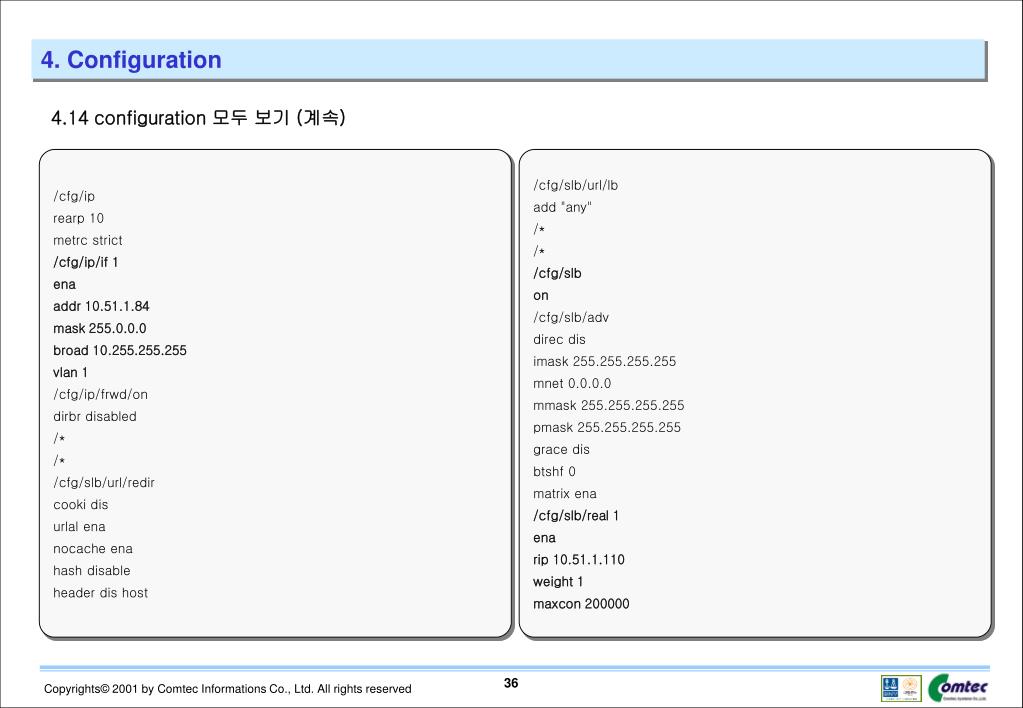Select the '4.14 configuration 모두 보기 (계속)' subtitle
The height and width of the screenshot is (708, 1023).
[x=198, y=118]
